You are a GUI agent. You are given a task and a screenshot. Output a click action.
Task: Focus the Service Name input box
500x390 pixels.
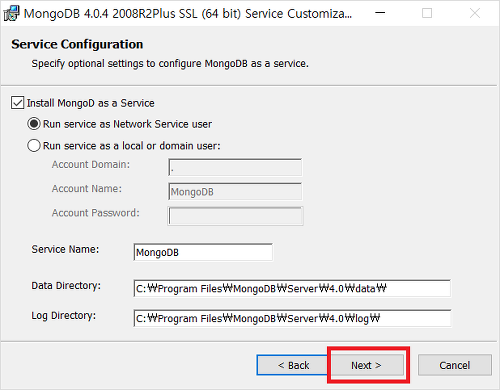coord(203,252)
